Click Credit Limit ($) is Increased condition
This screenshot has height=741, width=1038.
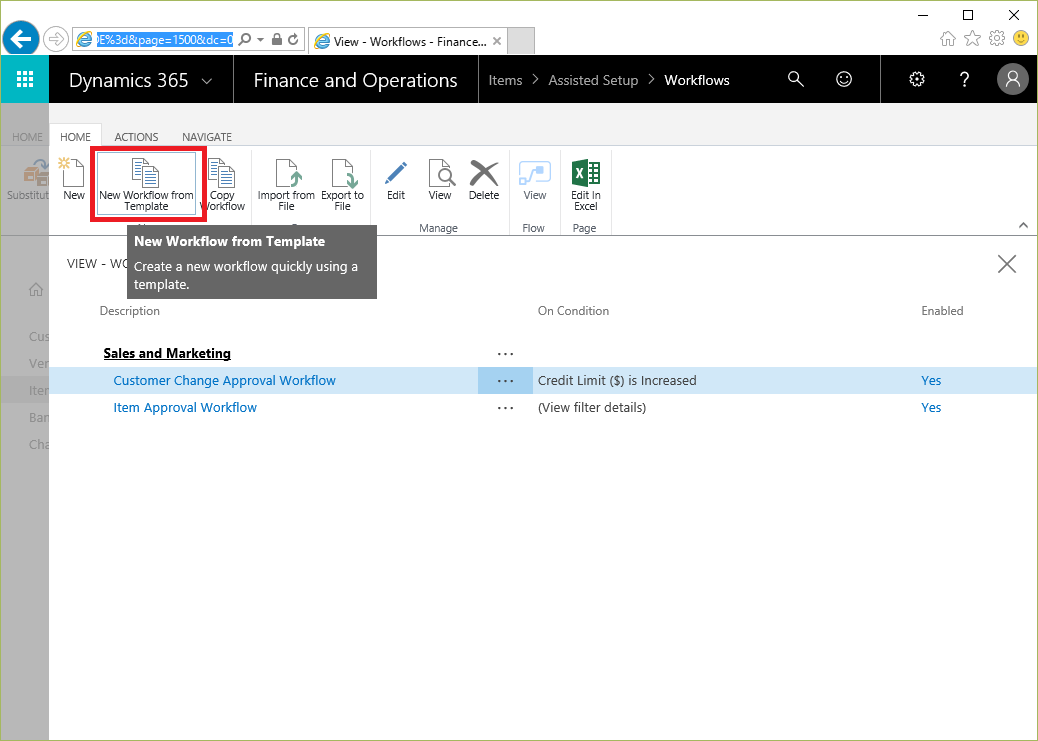pyautogui.click(x=617, y=380)
